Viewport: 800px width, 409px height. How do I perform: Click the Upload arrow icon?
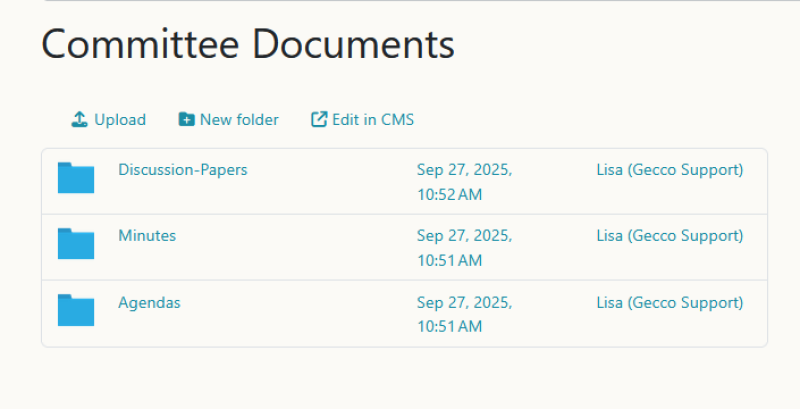(80, 120)
